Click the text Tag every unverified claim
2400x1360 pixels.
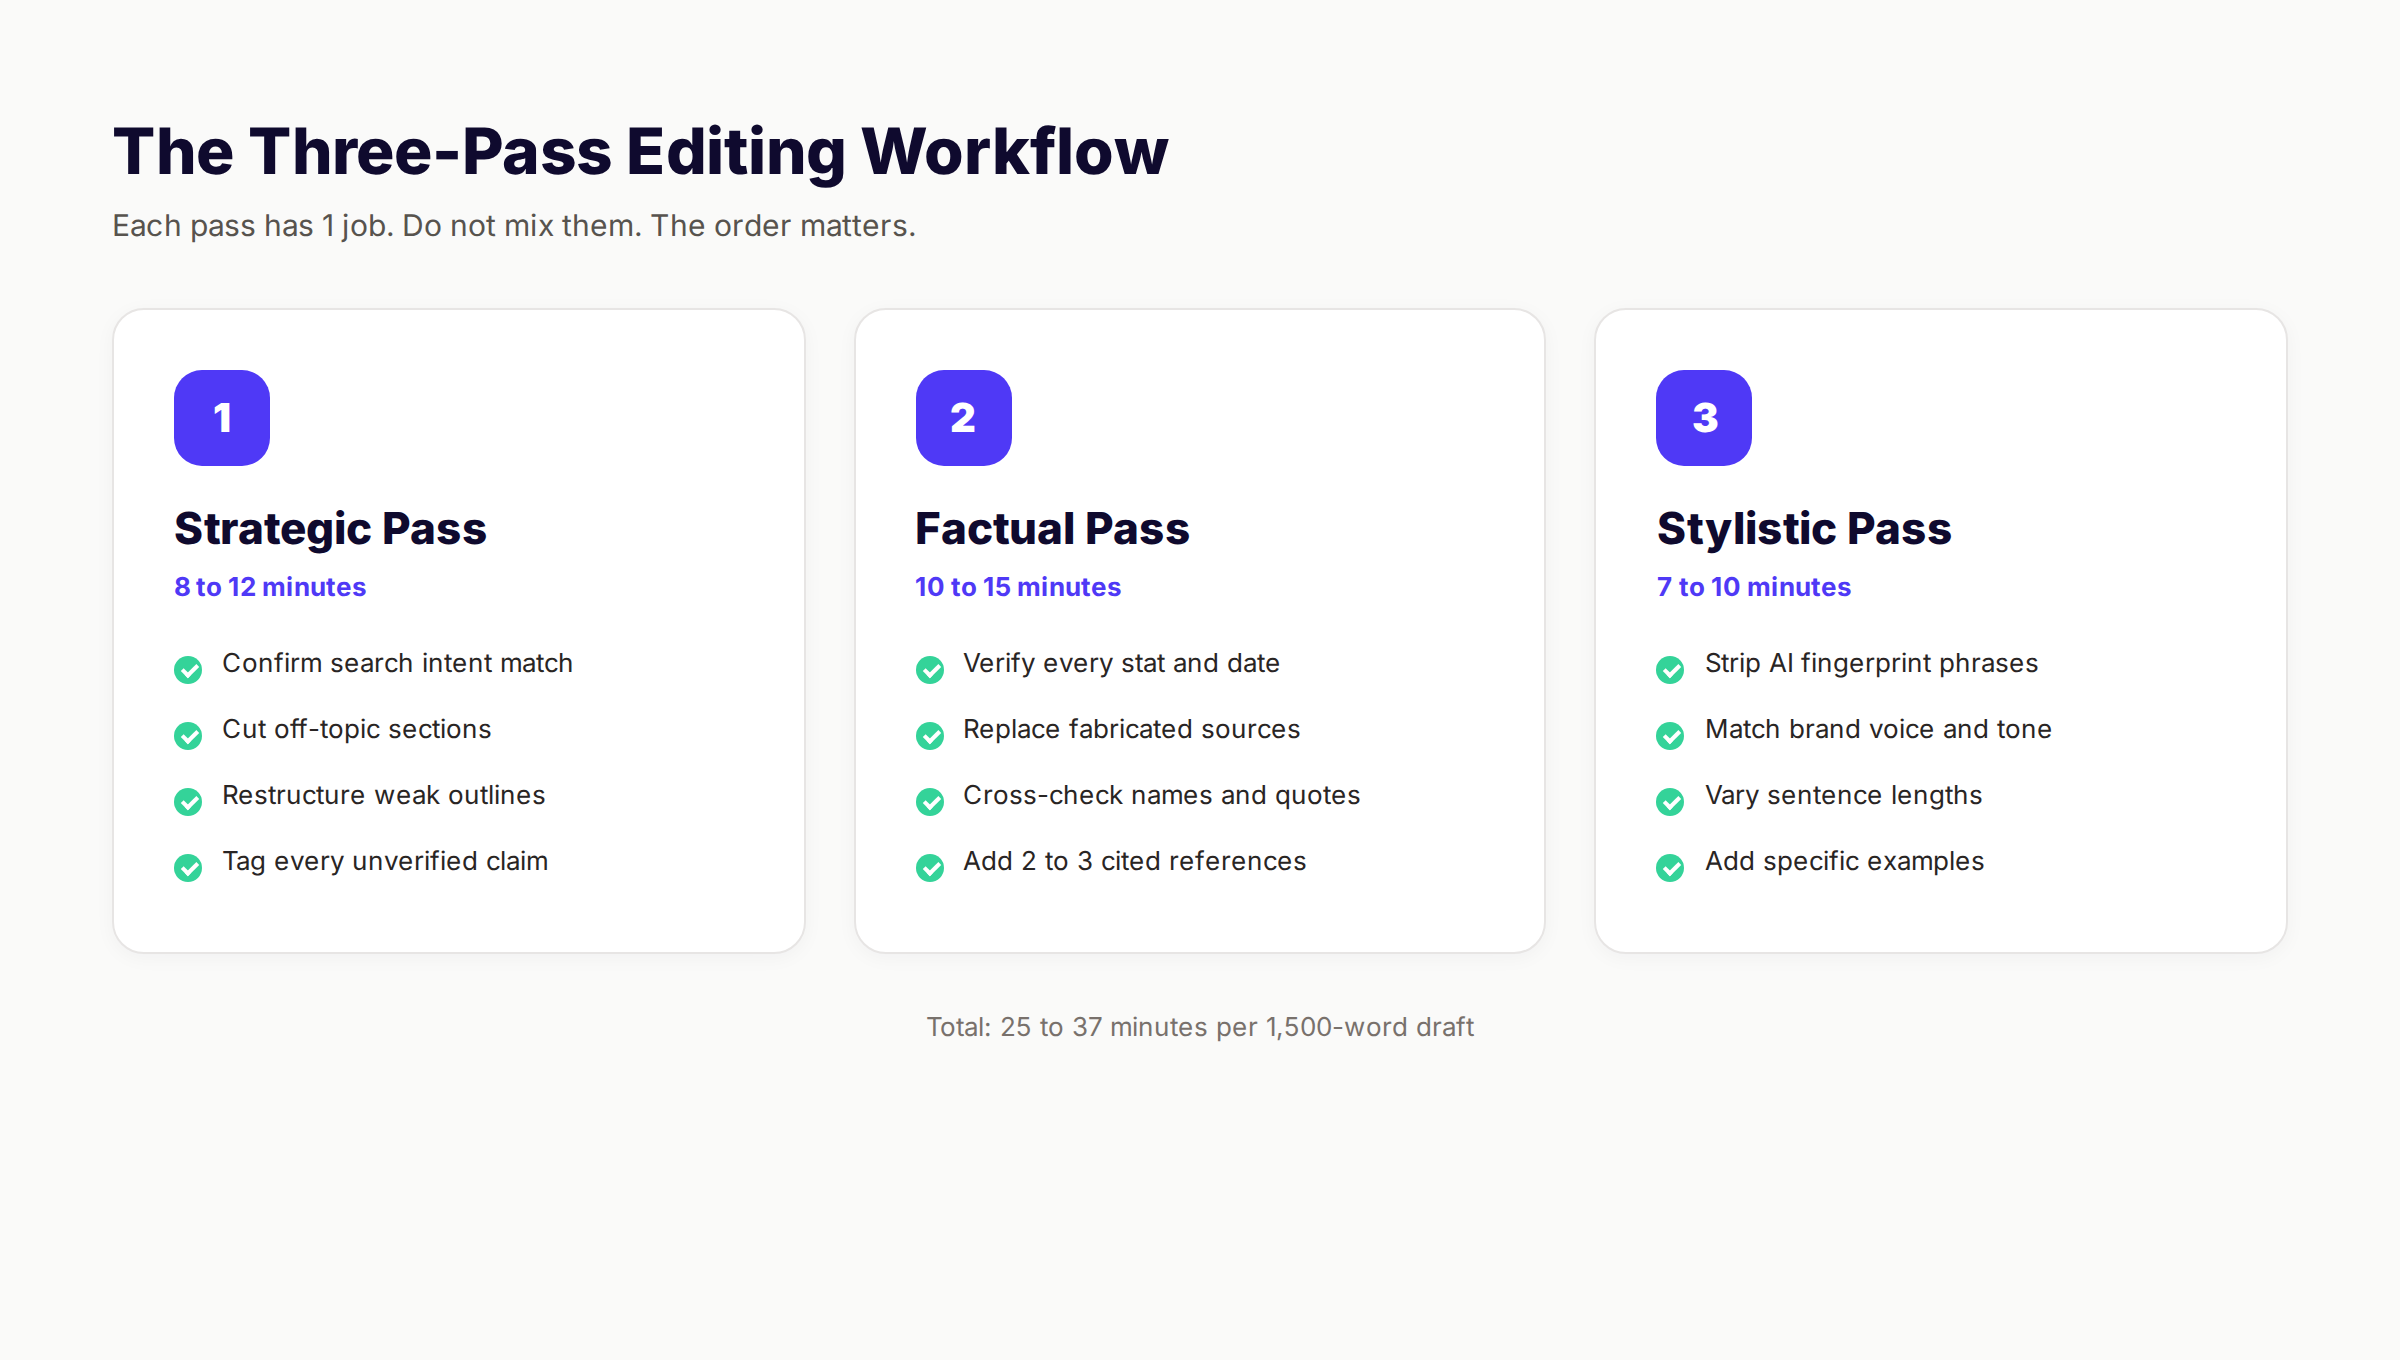(385, 862)
